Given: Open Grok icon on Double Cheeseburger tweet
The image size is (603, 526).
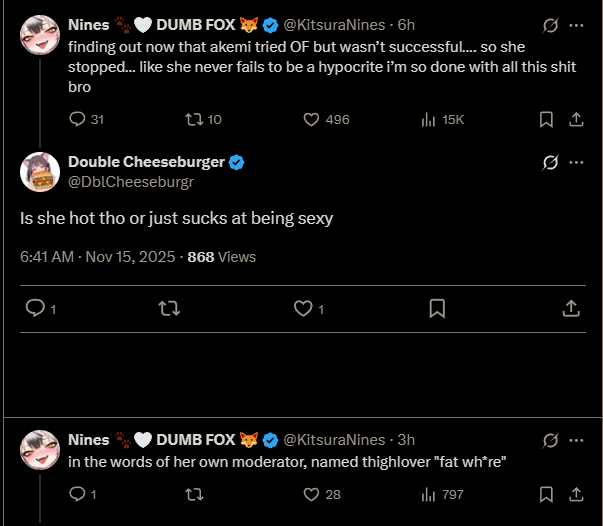Looking at the screenshot, I should [549, 162].
